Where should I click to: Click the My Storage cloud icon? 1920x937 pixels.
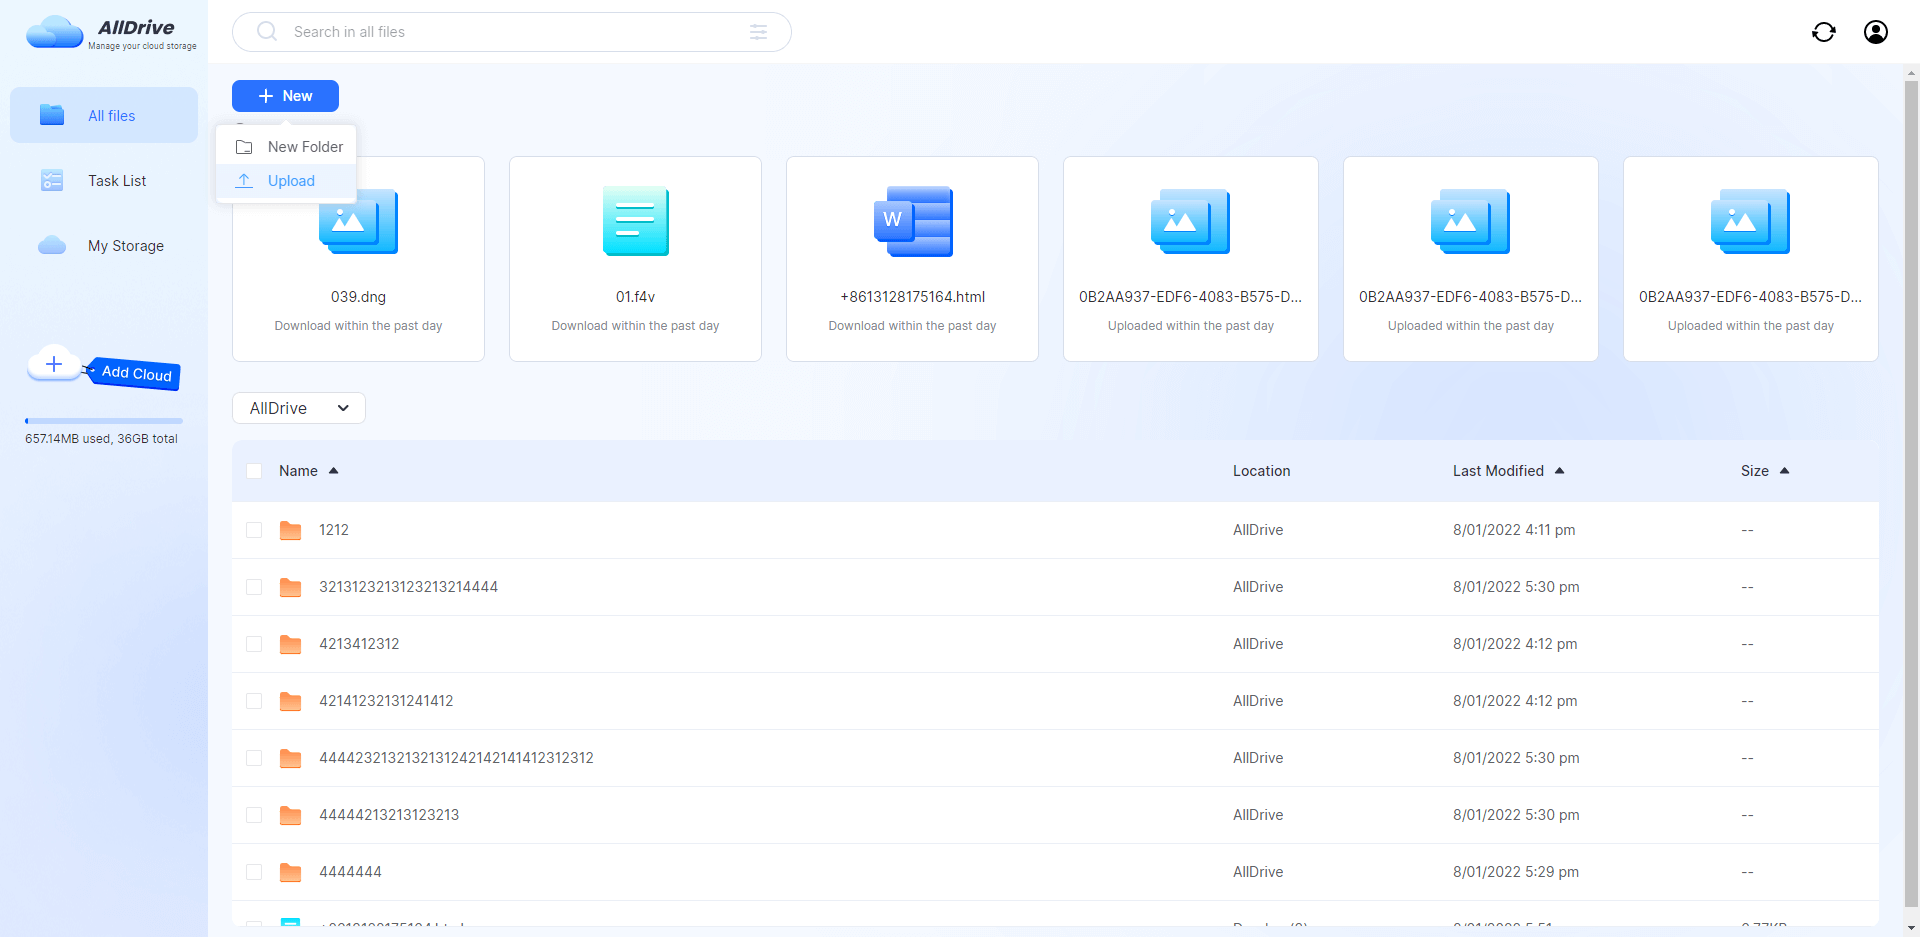[52, 245]
